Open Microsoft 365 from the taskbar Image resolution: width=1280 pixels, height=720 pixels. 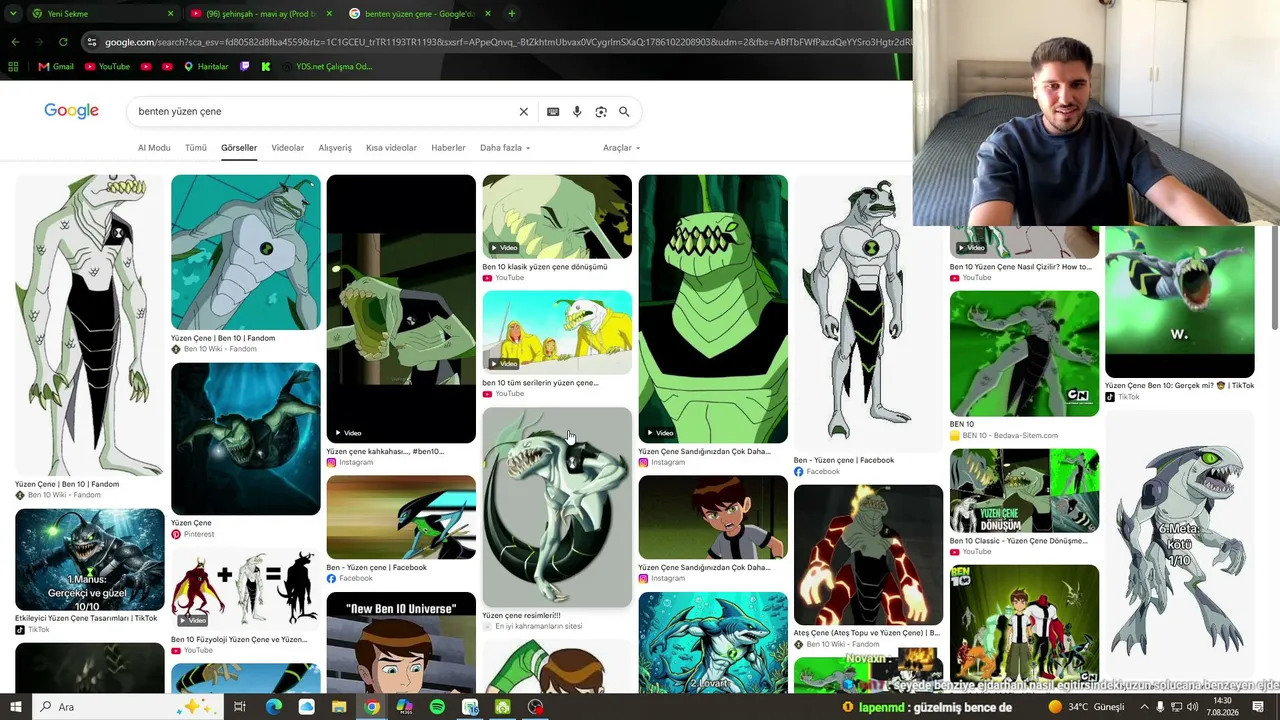click(404, 707)
